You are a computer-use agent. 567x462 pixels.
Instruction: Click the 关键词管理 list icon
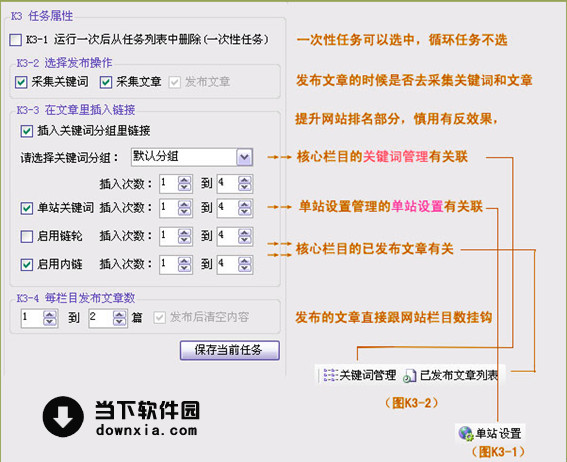point(331,375)
